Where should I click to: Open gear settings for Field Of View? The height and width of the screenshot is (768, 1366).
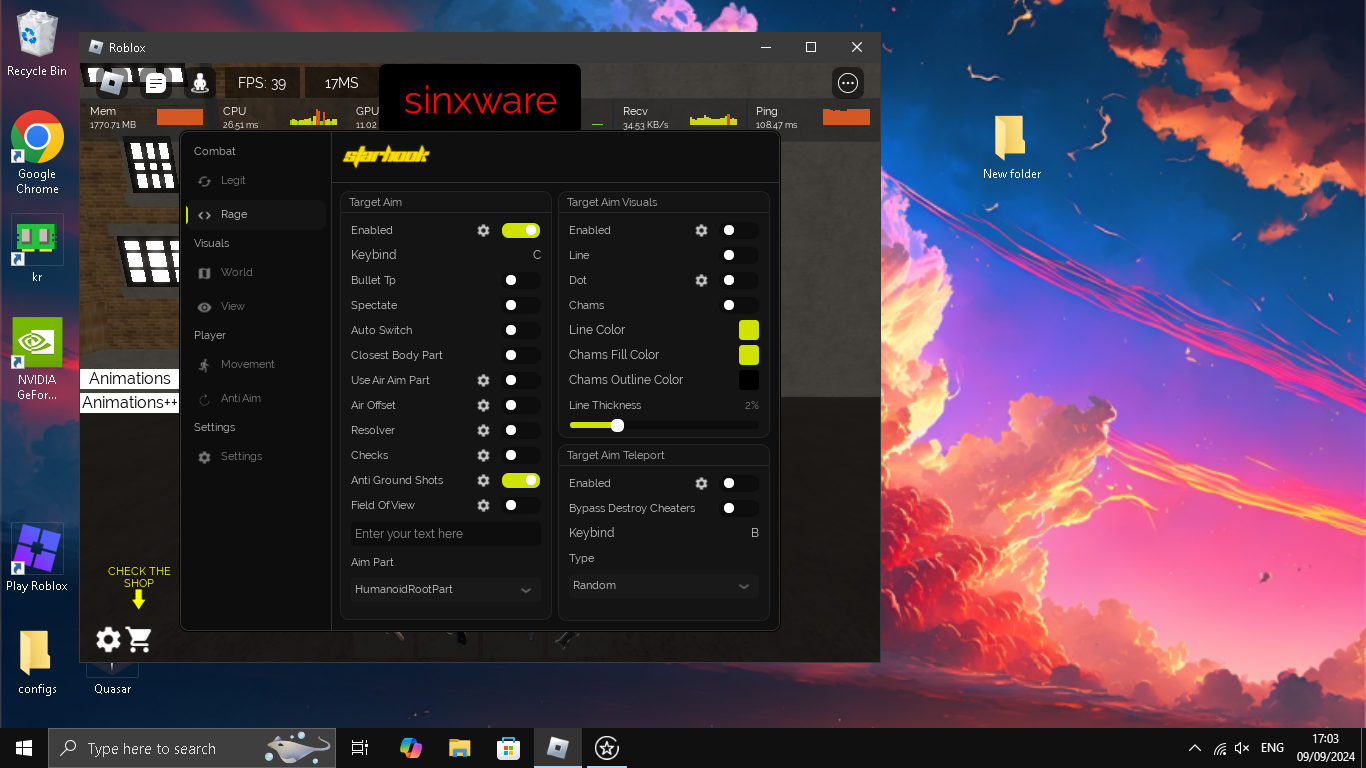(483, 505)
